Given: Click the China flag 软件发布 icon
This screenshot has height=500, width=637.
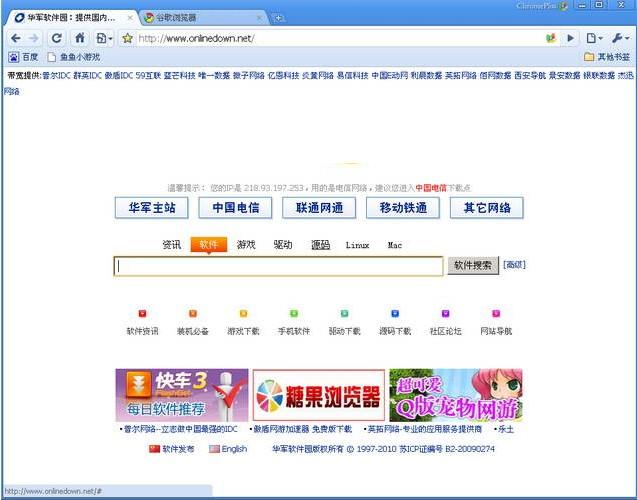Looking at the screenshot, I should pyautogui.click(x=154, y=449).
